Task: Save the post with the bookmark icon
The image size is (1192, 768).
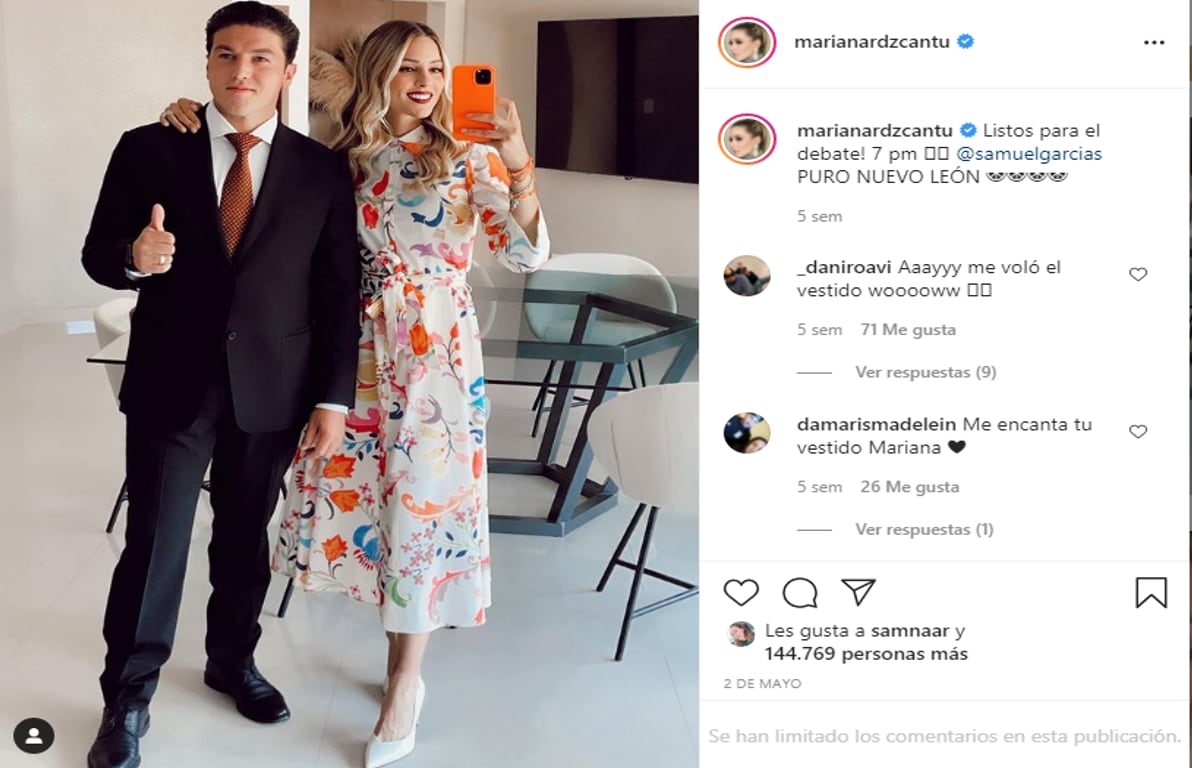Action: tap(1151, 592)
